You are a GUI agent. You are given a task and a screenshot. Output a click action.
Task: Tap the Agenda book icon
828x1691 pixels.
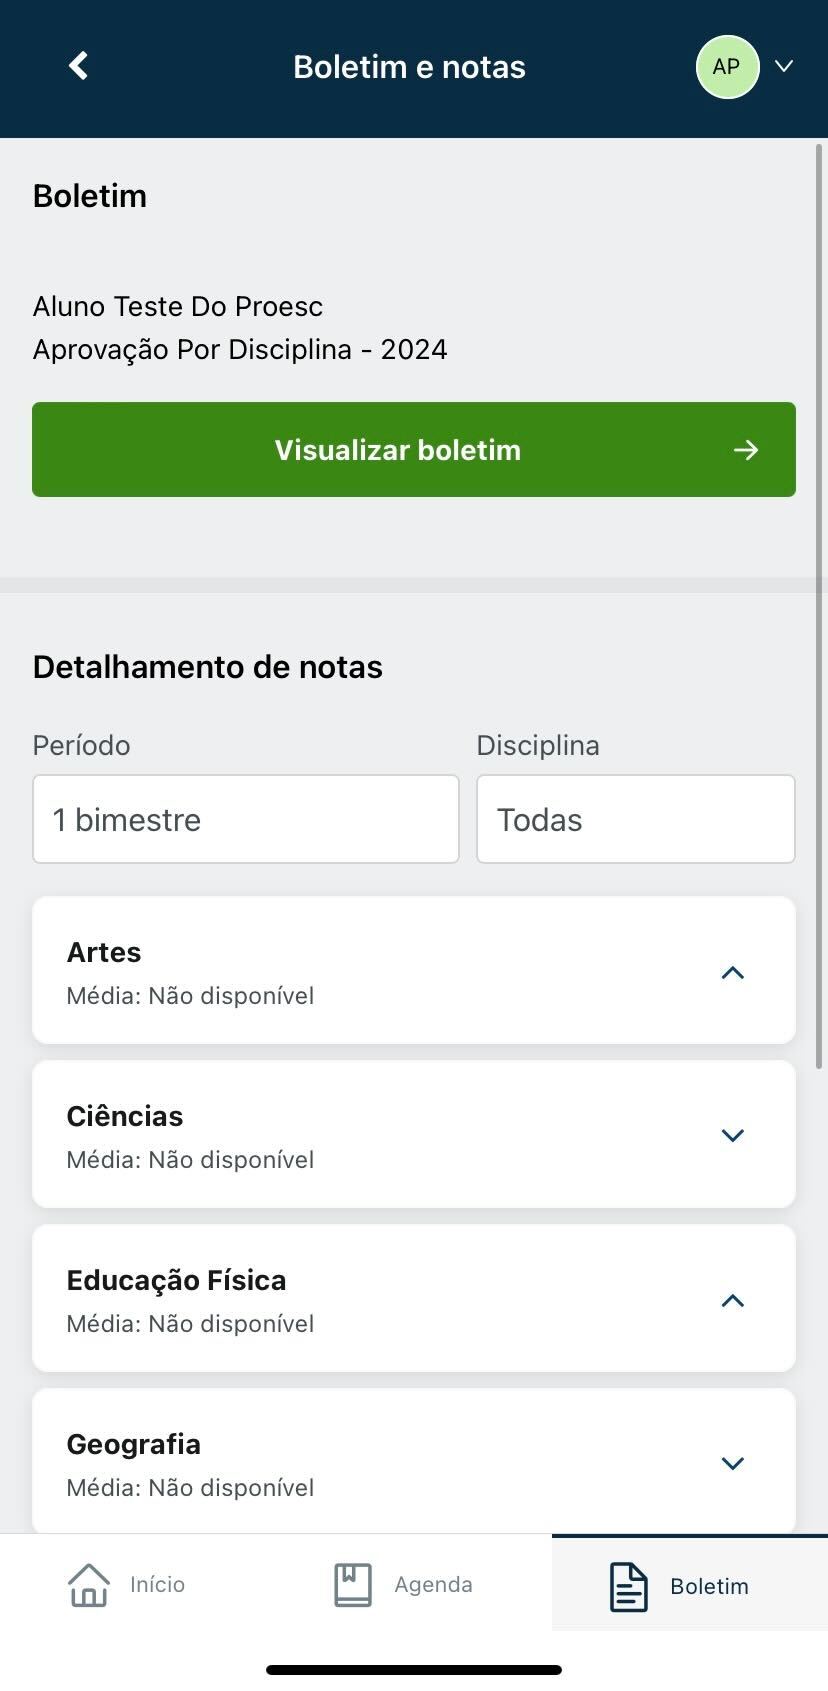(x=352, y=1585)
